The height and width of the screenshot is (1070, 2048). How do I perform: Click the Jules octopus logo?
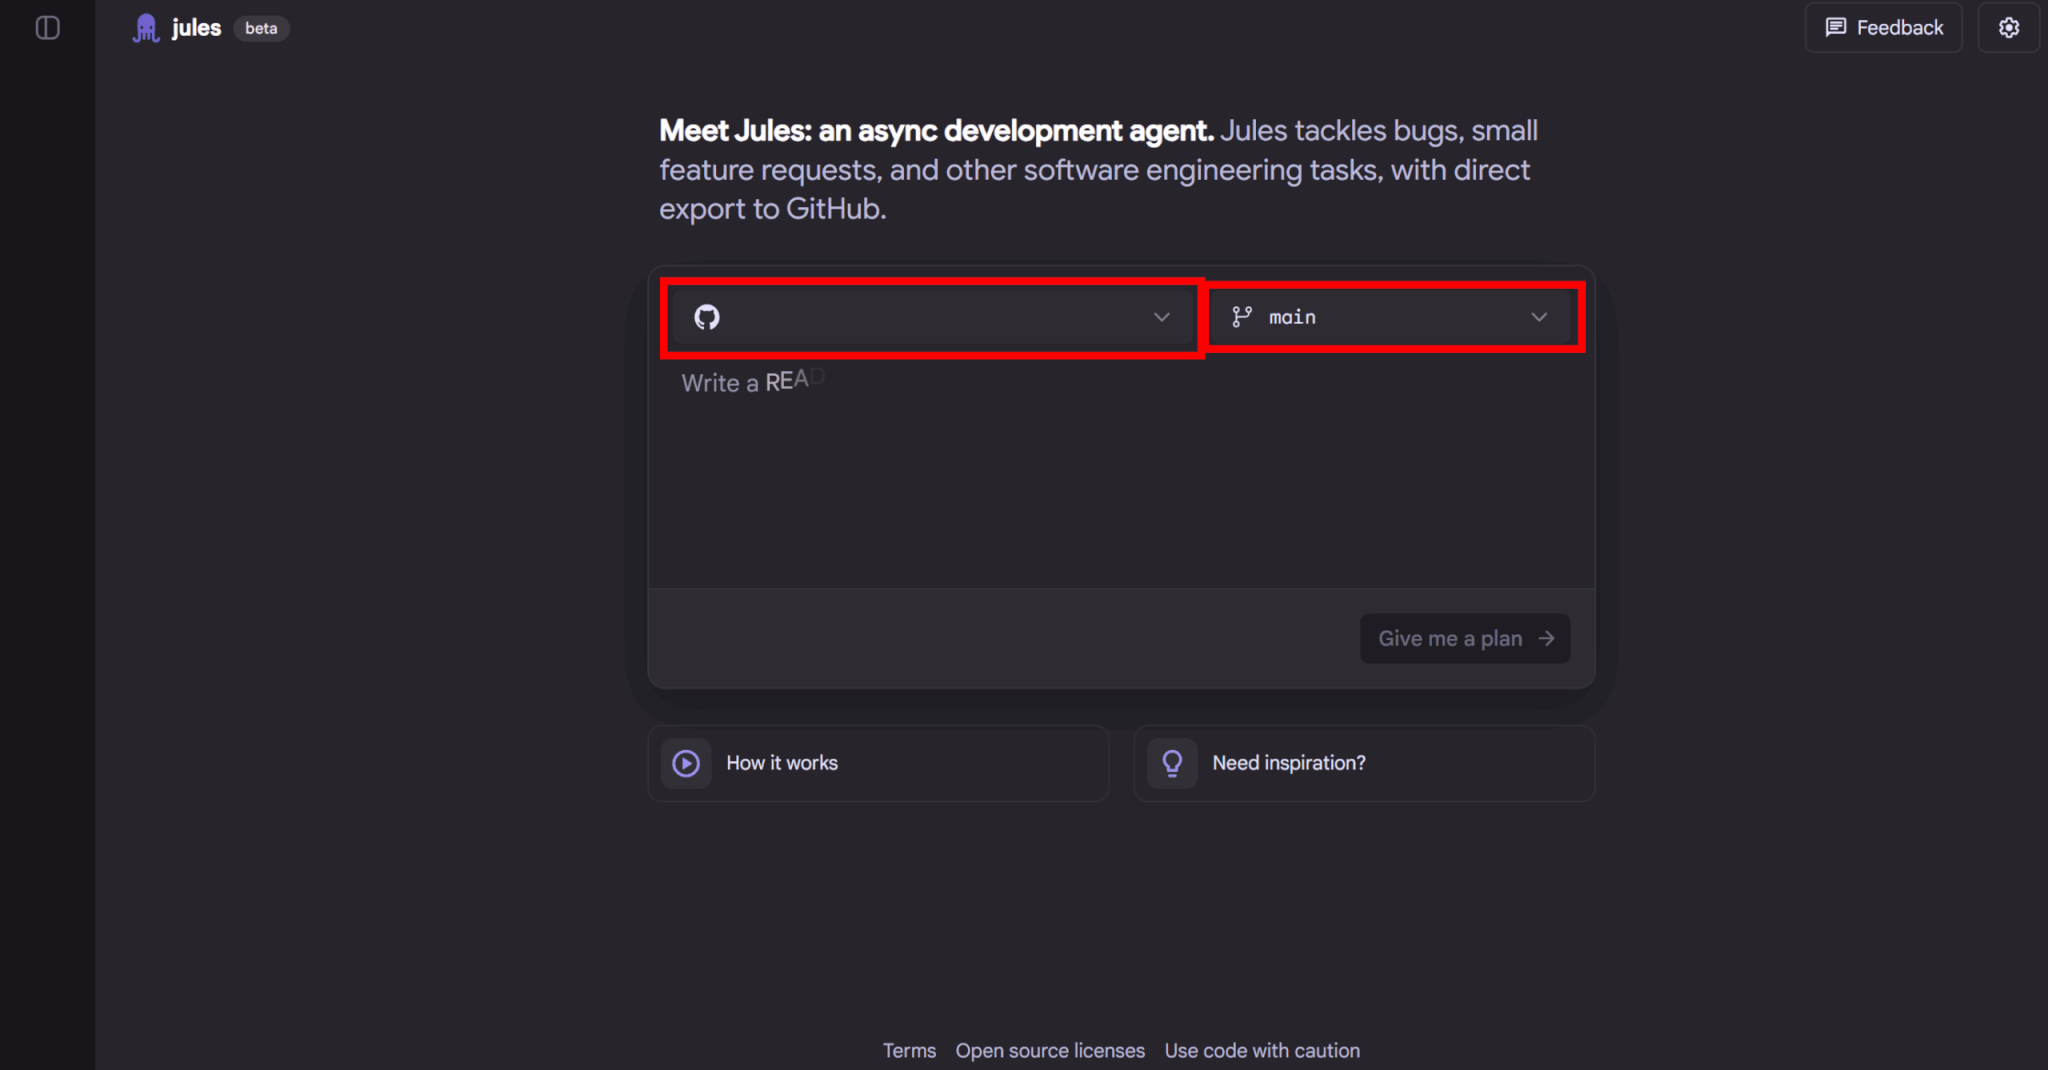click(146, 28)
